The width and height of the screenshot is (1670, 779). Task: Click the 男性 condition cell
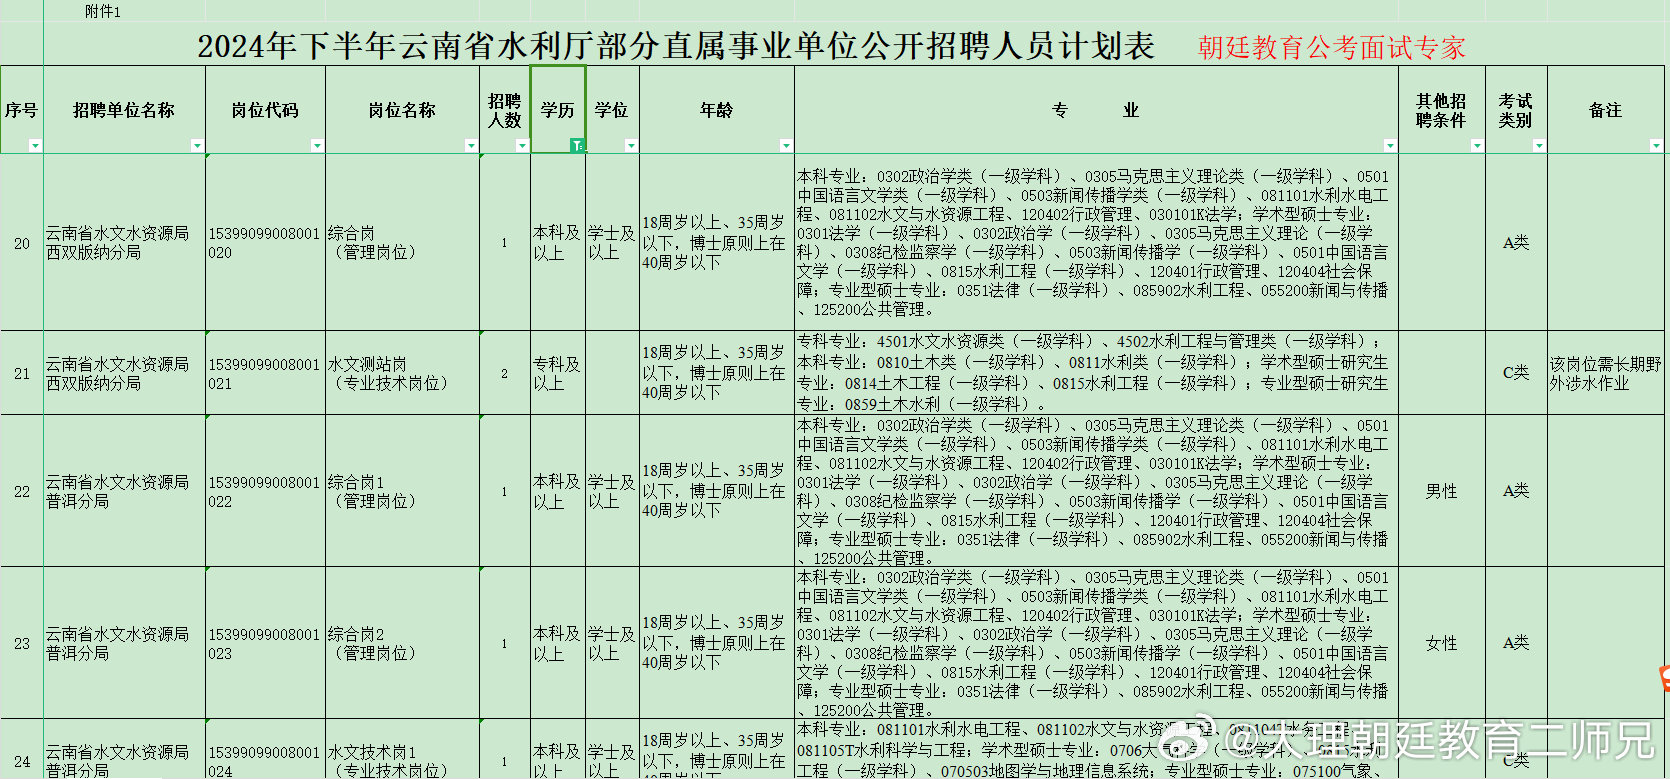1442,491
